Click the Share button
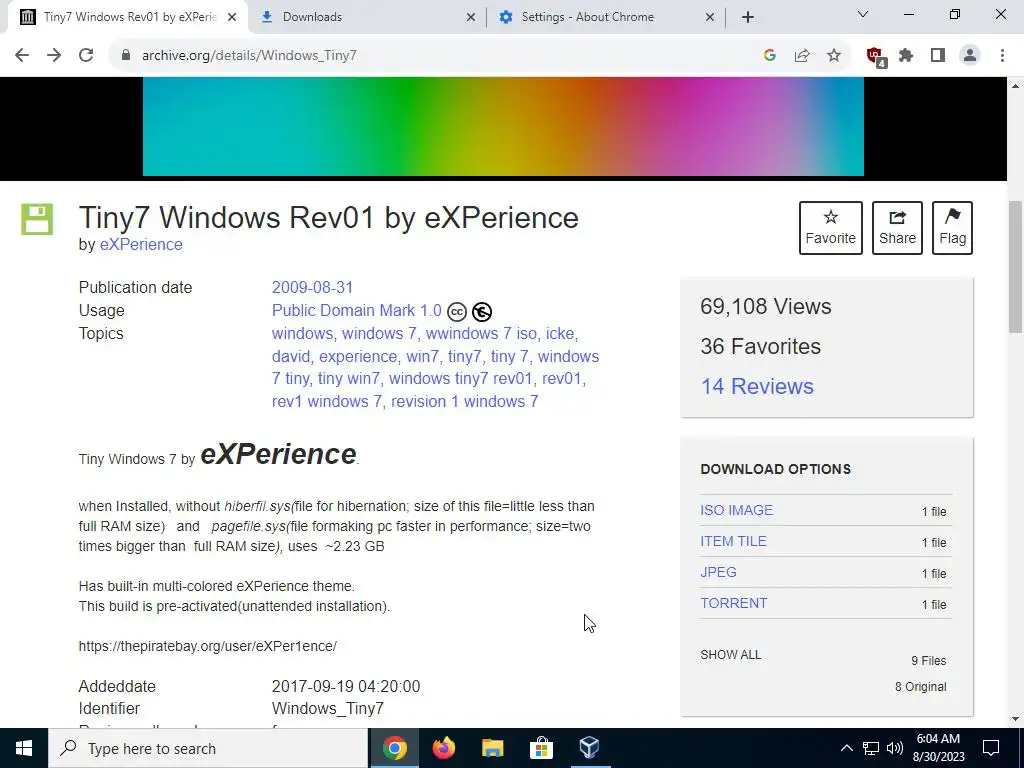The height and width of the screenshot is (768, 1024). [897, 228]
